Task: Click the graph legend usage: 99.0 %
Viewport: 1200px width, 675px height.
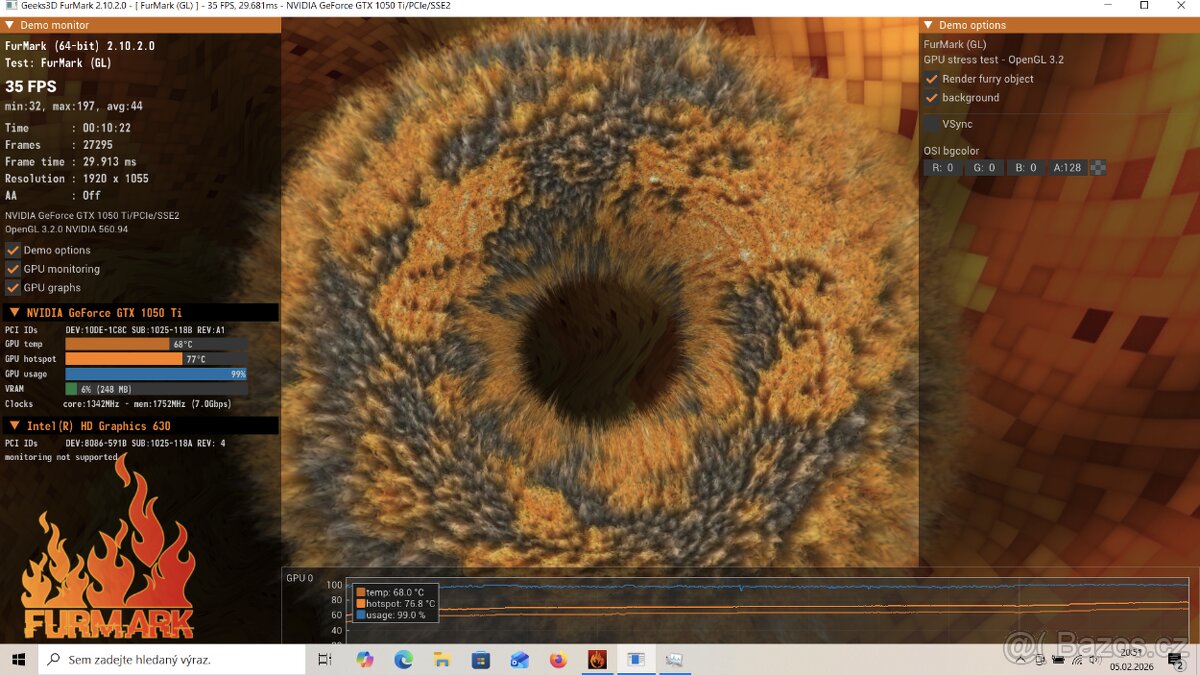Action: click(391, 615)
